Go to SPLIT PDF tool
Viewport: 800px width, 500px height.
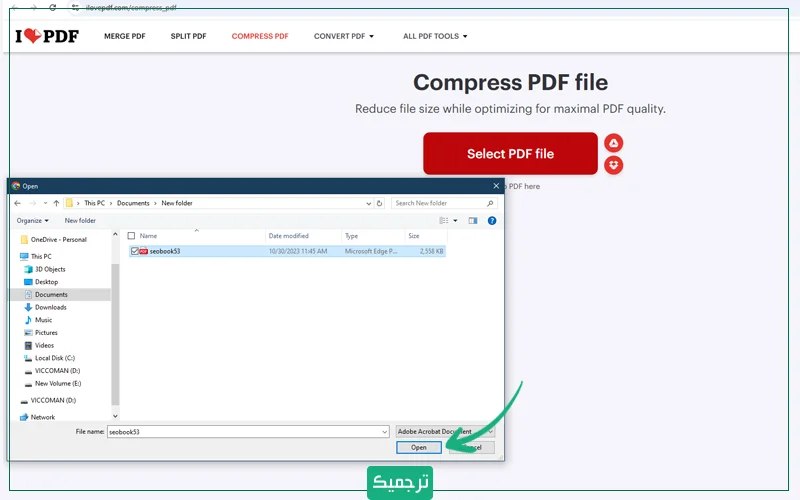click(188, 36)
